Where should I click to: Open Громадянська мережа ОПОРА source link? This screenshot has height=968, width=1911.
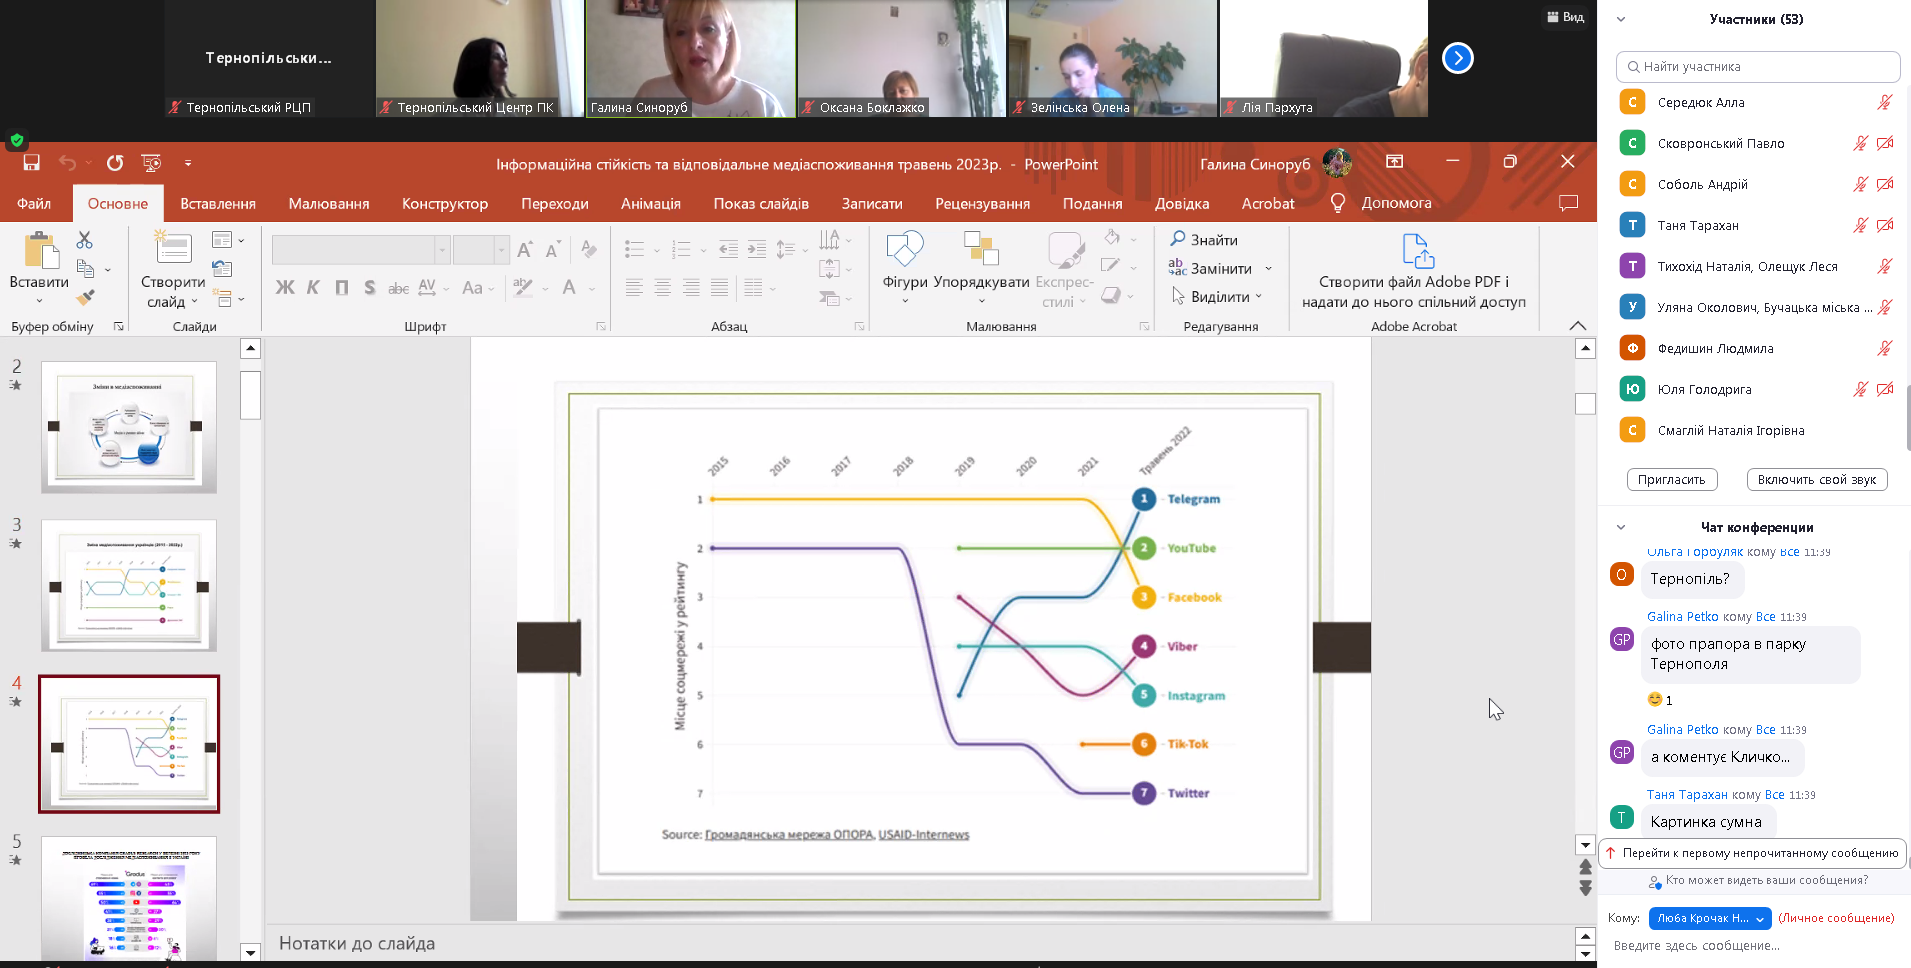point(789,834)
